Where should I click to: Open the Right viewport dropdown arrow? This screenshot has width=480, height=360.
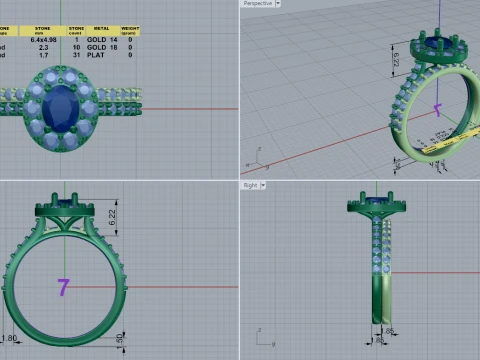[x=263, y=185]
